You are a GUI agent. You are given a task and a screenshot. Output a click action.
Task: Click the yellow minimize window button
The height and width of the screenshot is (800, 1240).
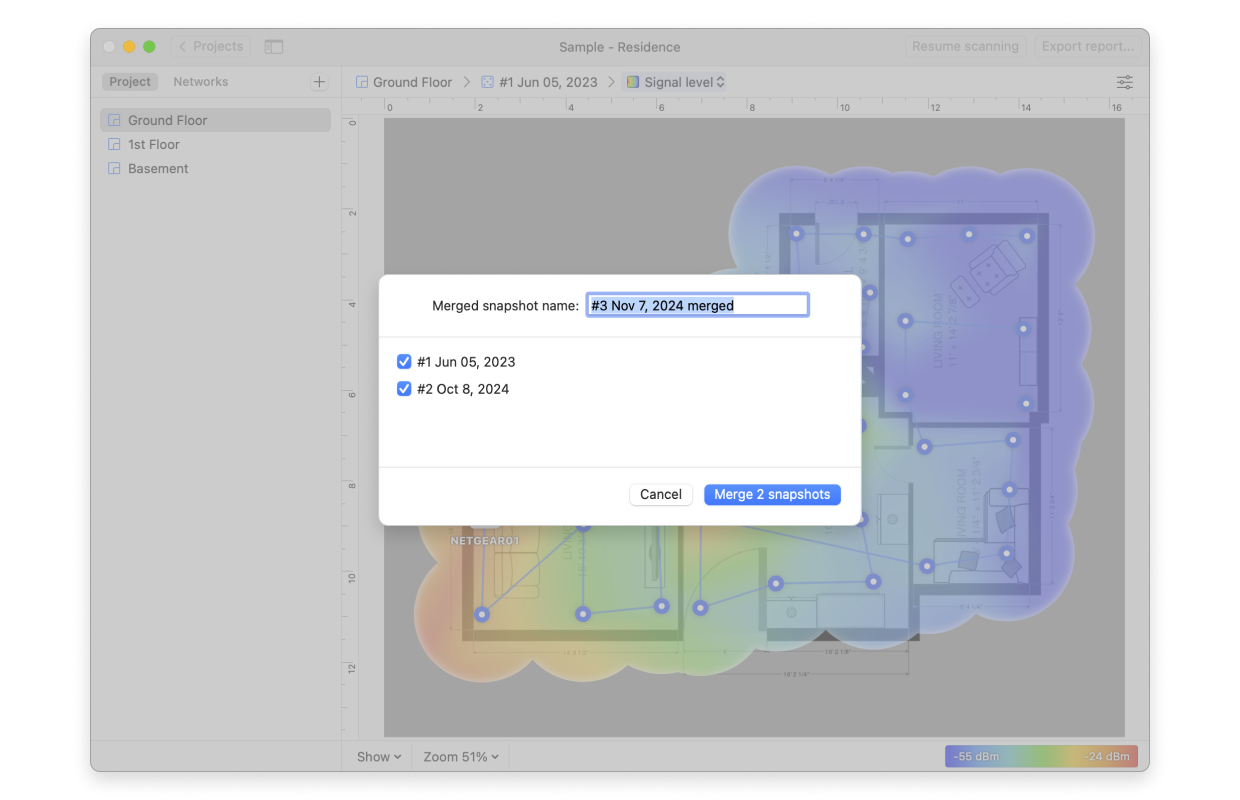pos(129,47)
